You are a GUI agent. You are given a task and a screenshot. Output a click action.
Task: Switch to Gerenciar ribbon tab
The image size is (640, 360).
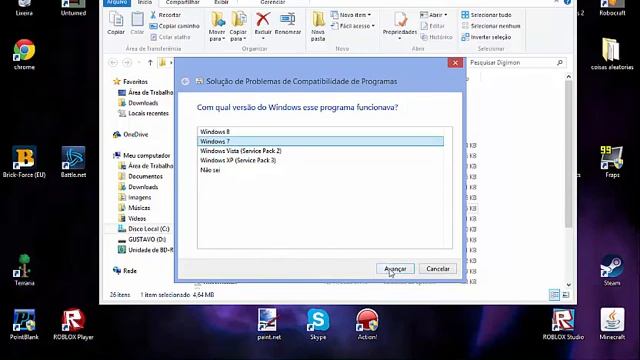coord(273,2)
